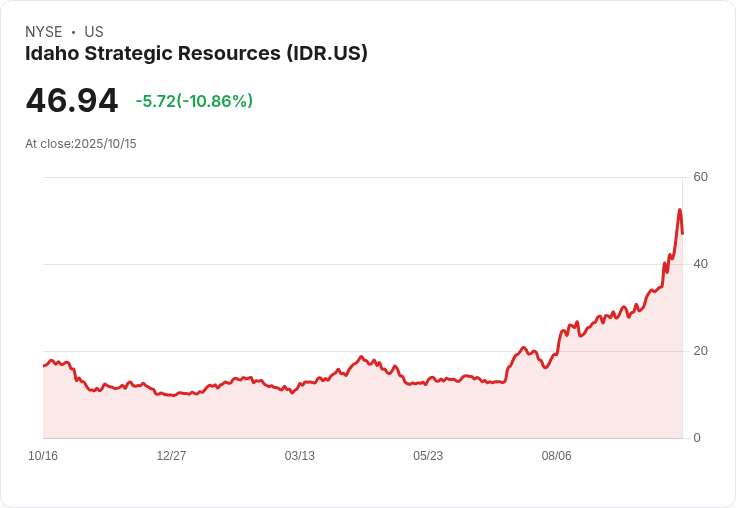Screen dimensions: 736x508
Task: Click the 60 price axis label
Action: pyautogui.click(x=701, y=177)
